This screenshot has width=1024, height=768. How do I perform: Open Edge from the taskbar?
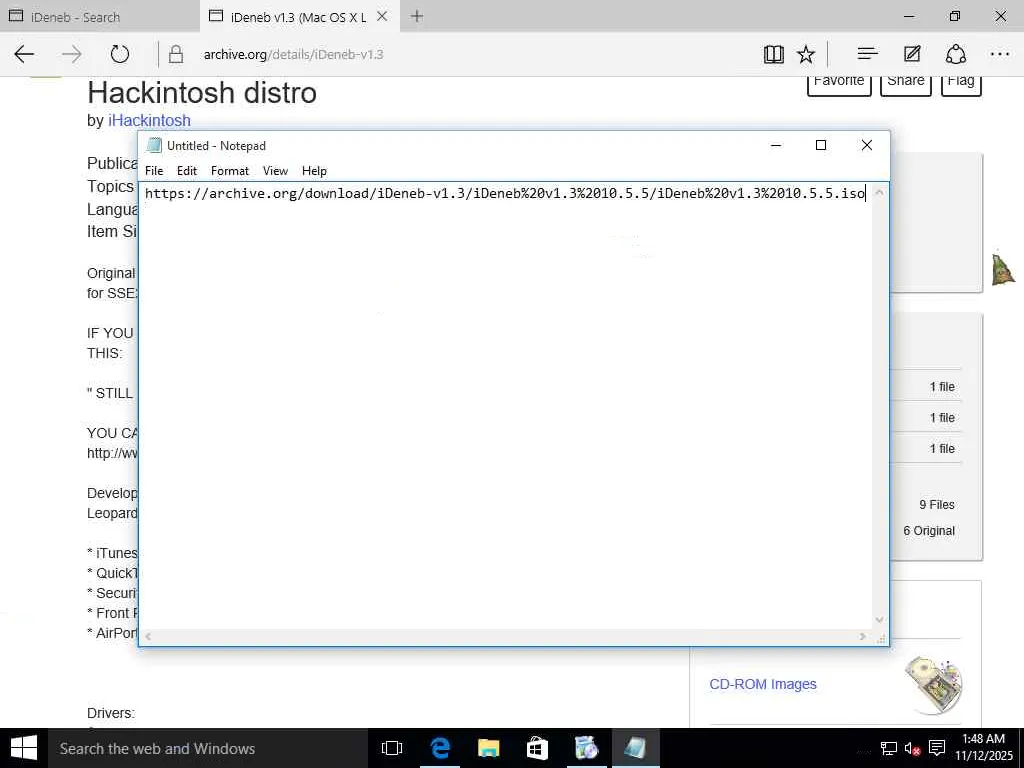[440, 748]
